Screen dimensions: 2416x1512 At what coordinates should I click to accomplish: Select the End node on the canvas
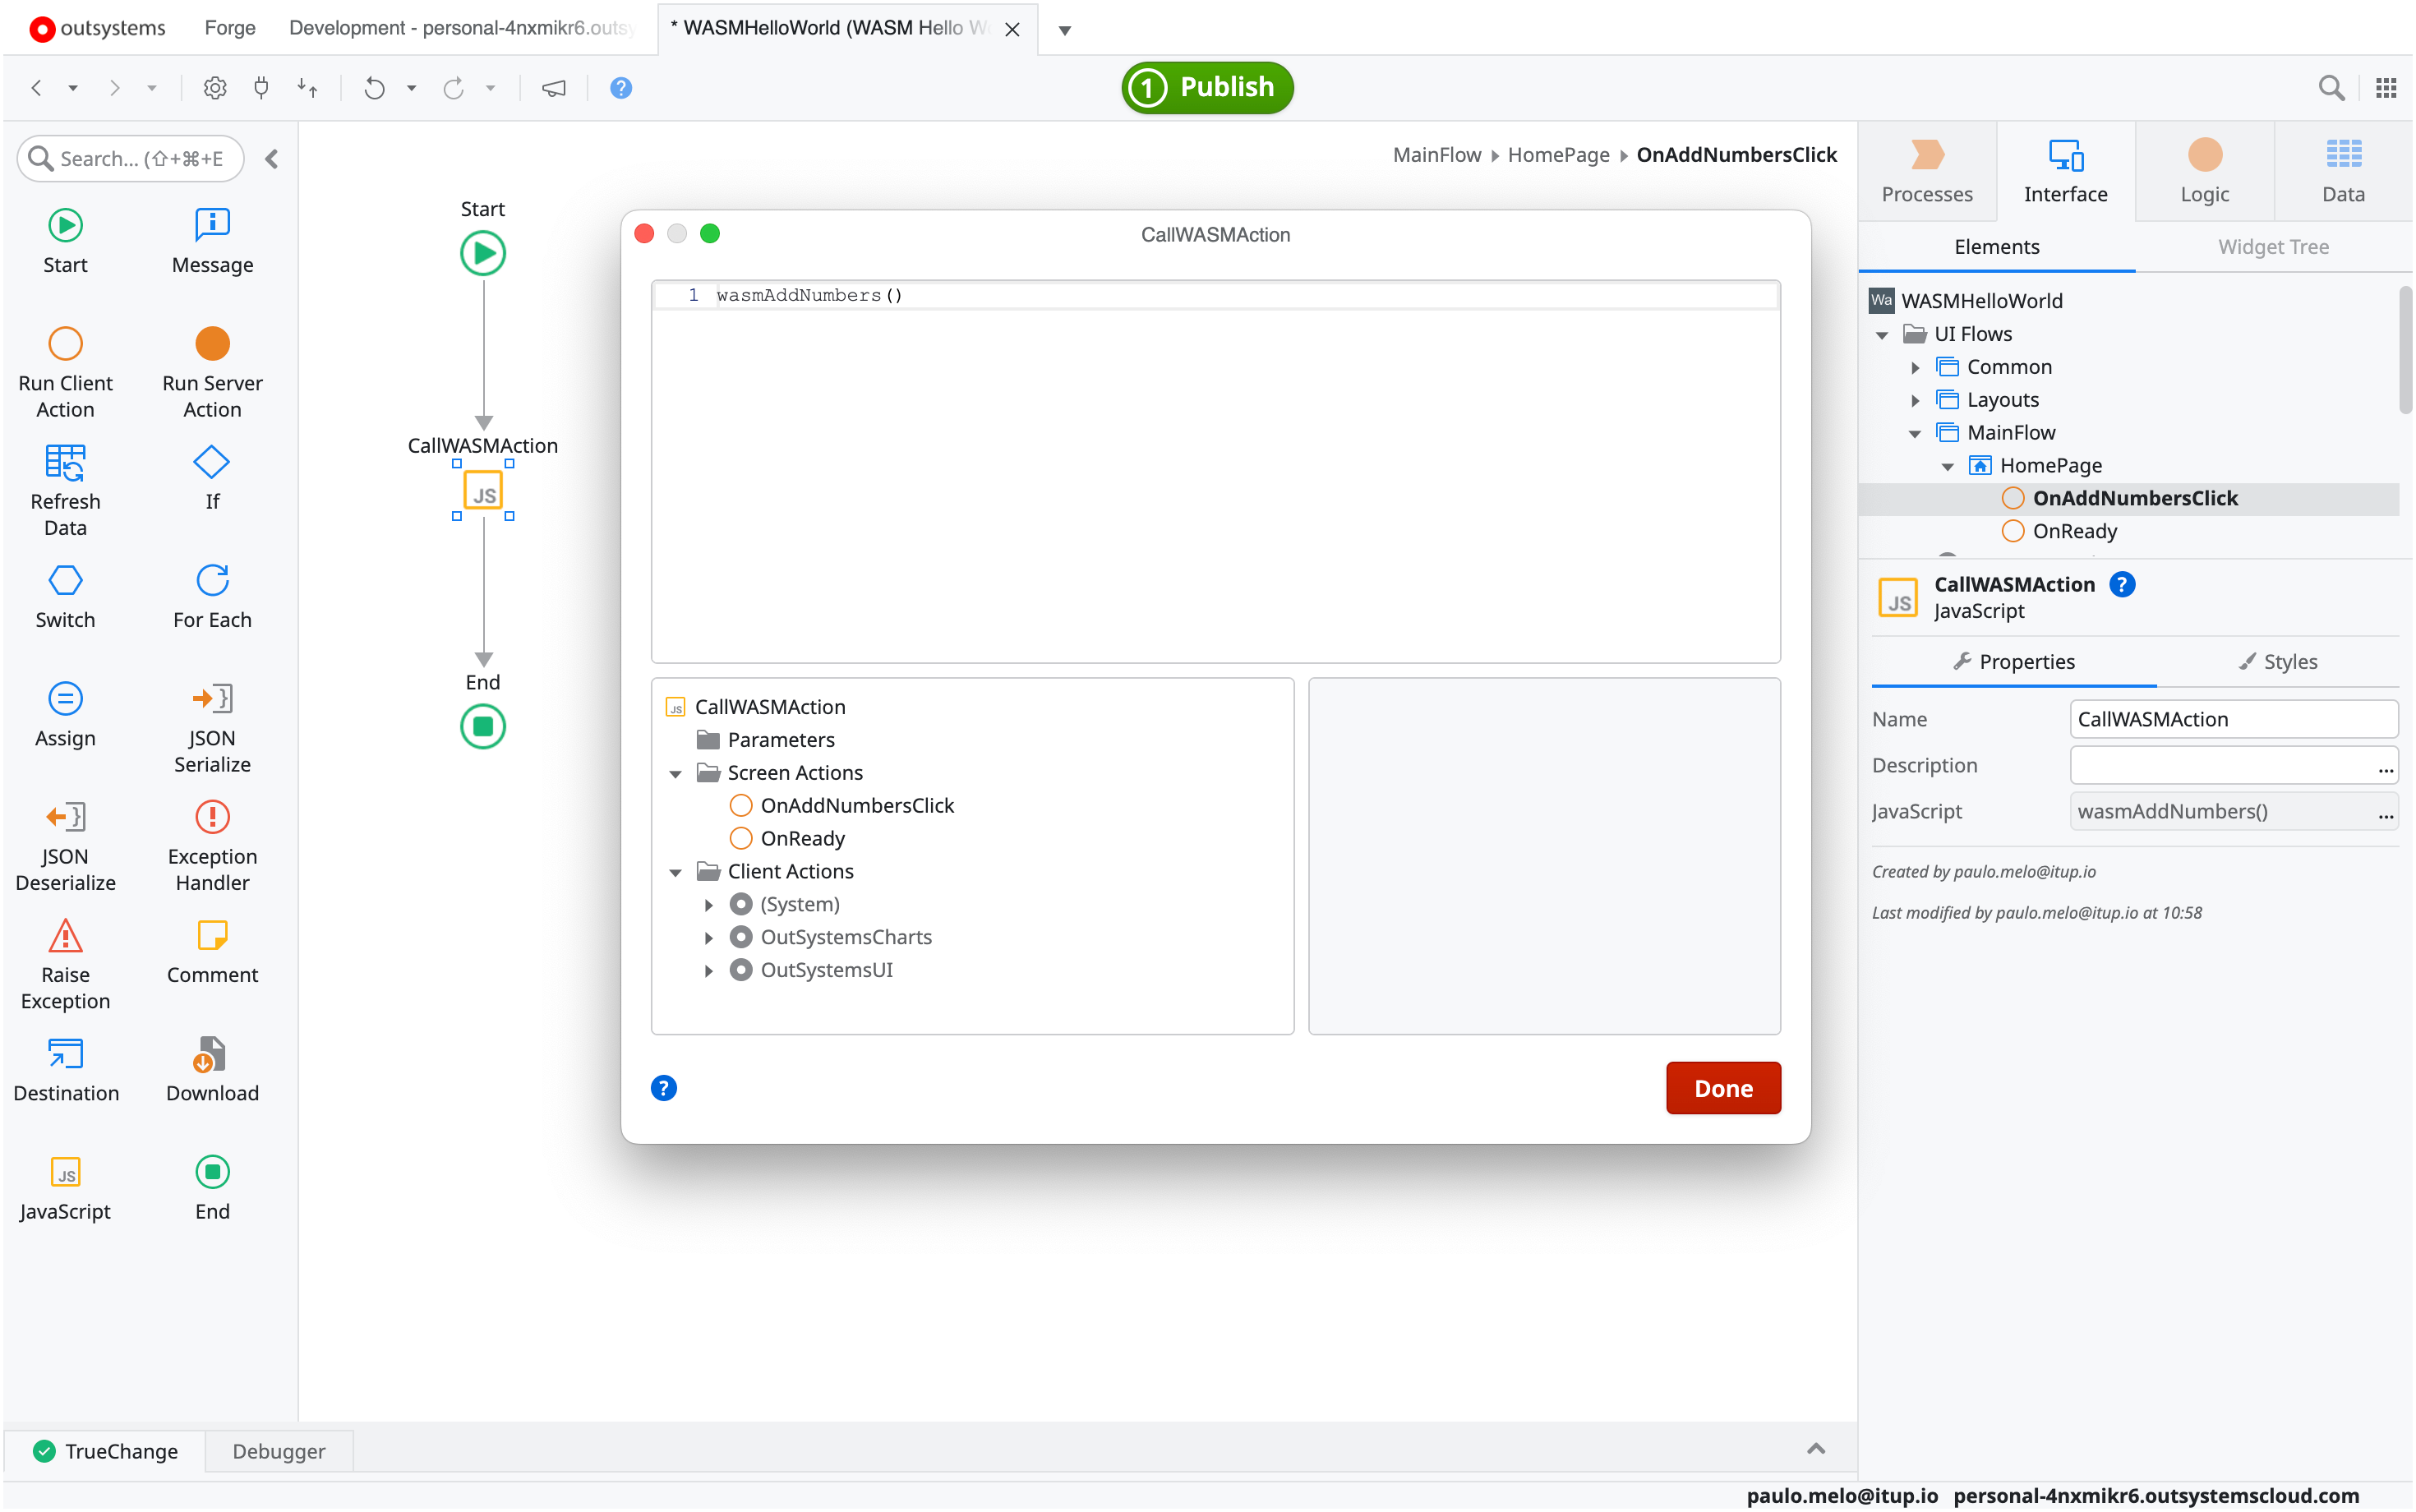[x=483, y=727]
